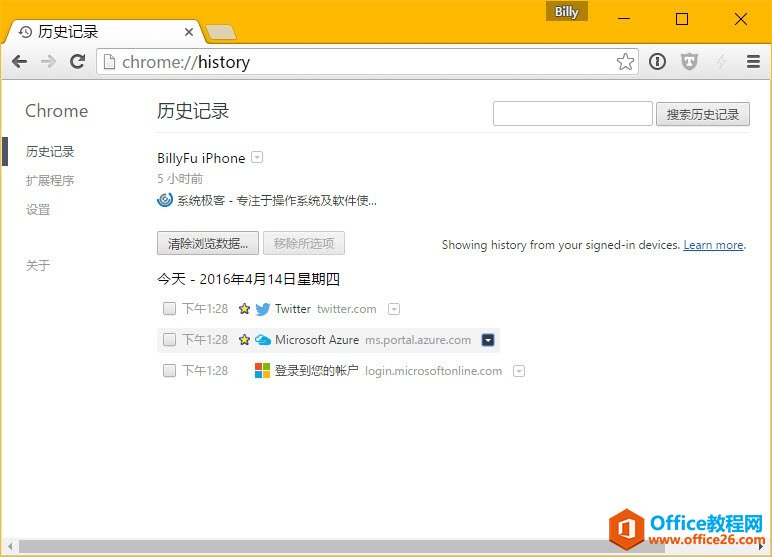Click the shield extension icon
Viewport: 772px width, 557px height.
689,62
